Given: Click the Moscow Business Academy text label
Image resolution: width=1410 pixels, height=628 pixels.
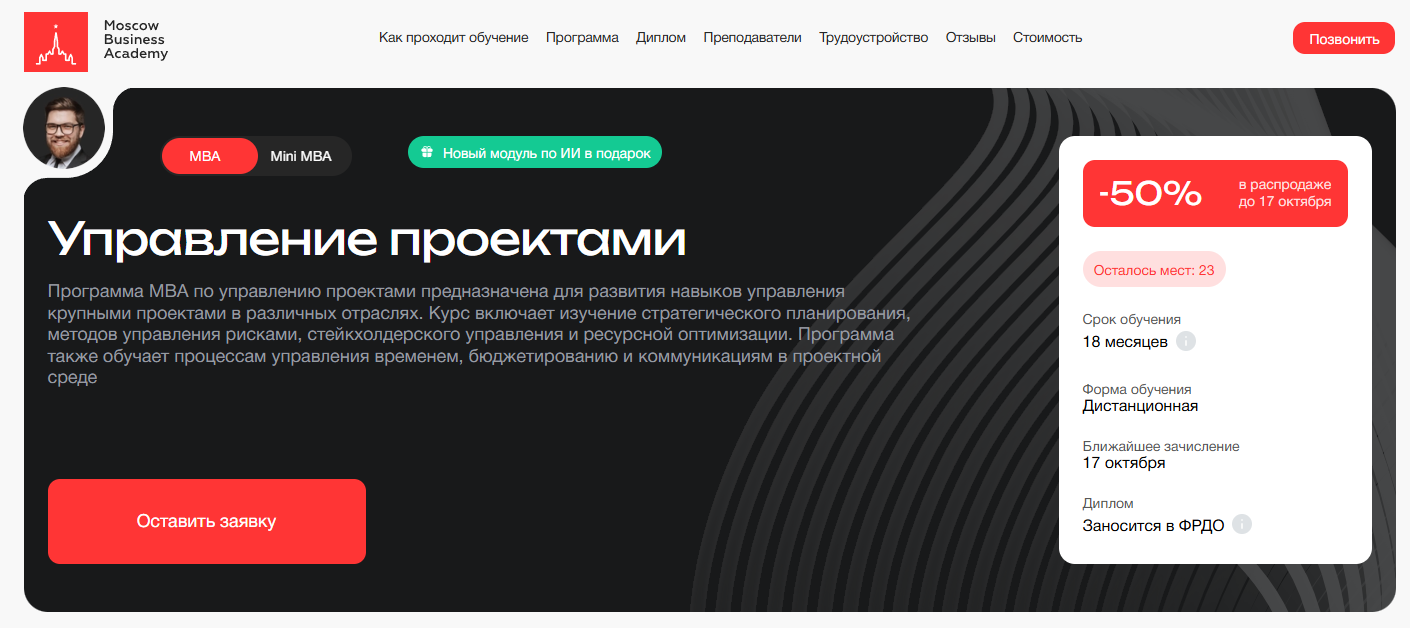Looking at the screenshot, I should tap(135, 39).
